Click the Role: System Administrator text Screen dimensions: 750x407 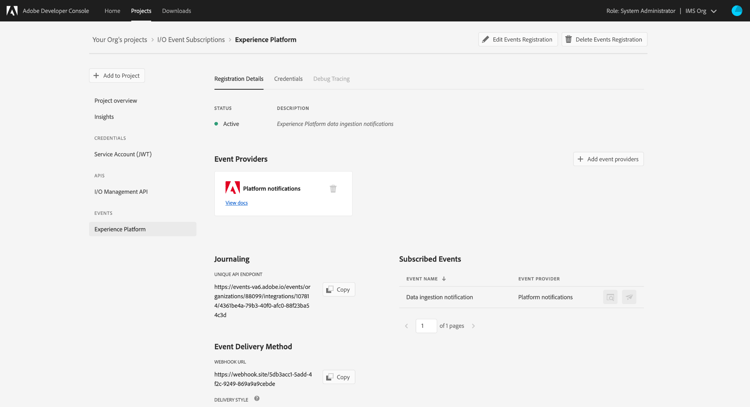pos(641,11)
